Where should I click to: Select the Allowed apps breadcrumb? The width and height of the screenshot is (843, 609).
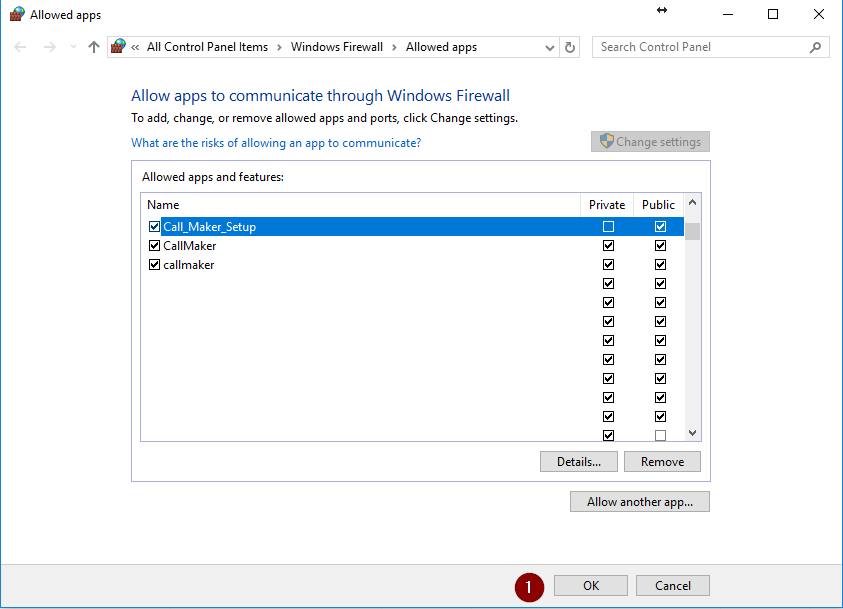pos(441,47)
